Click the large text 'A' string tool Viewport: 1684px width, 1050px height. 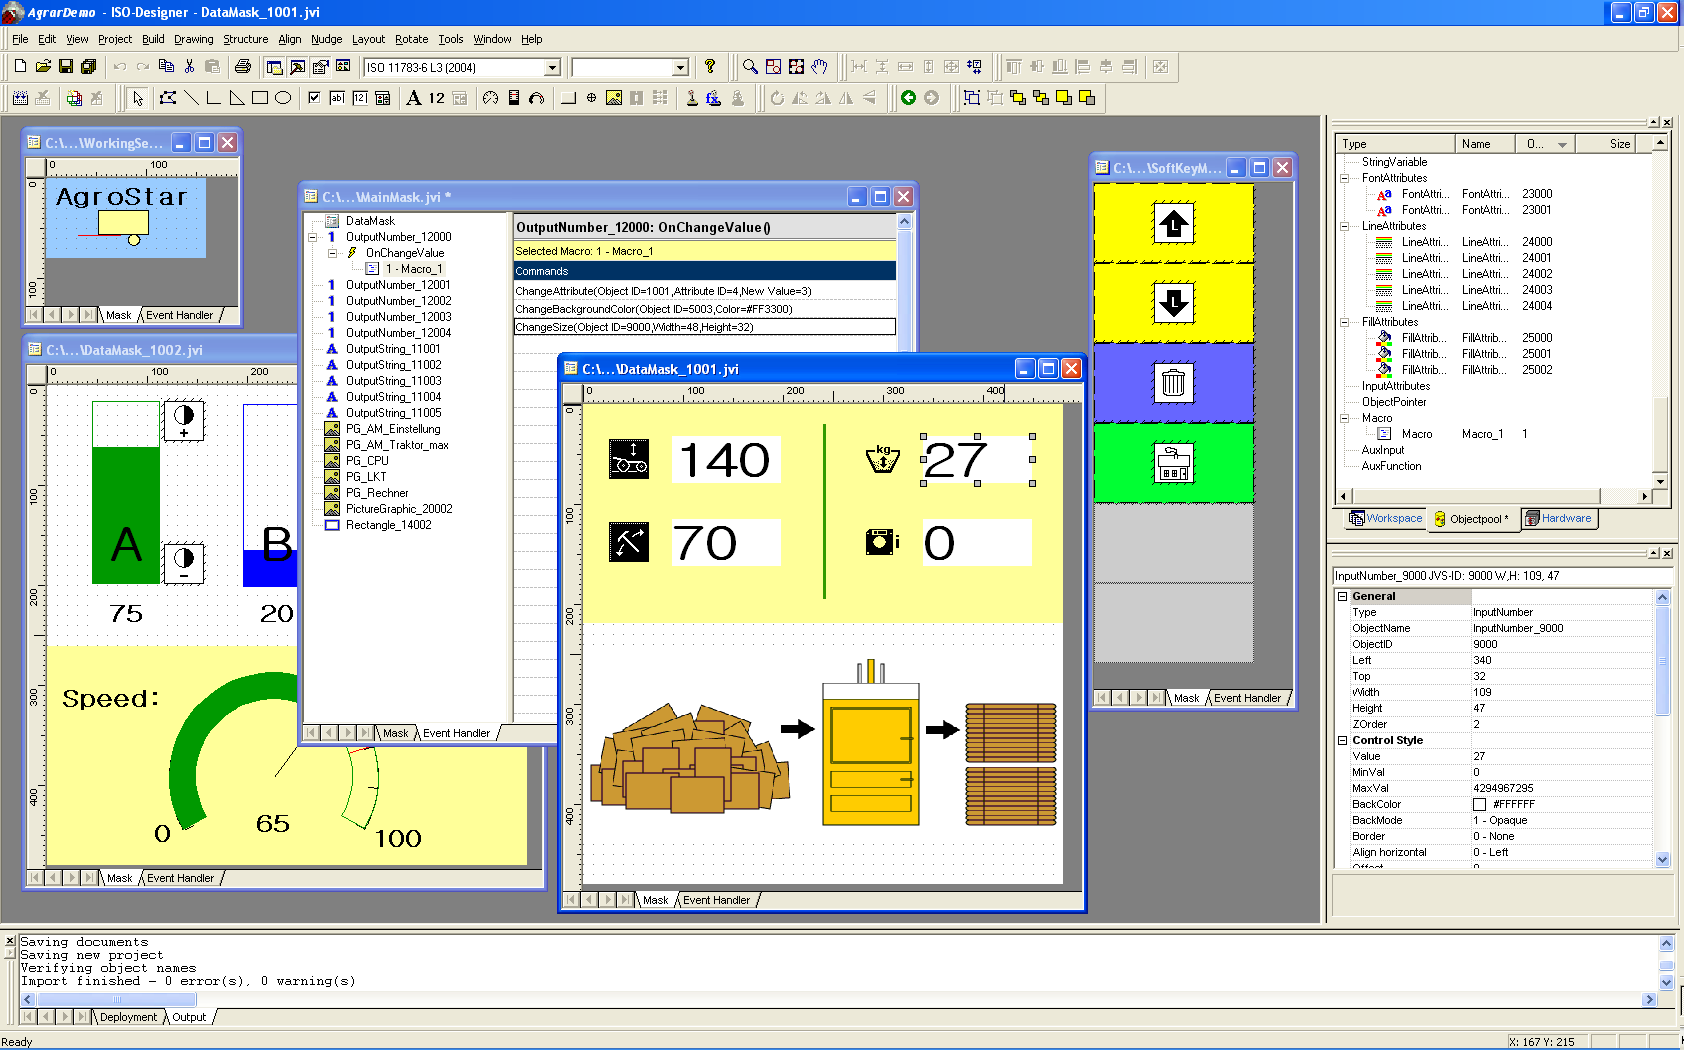pyautogui.click(x=414, y=98)
